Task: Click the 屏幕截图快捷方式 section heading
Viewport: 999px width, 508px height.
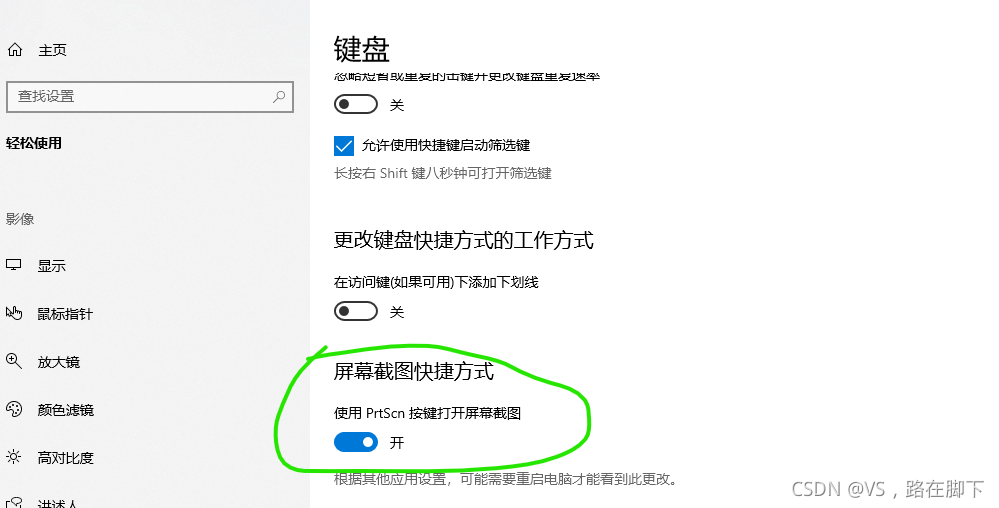Action: (x=413, y=371)
